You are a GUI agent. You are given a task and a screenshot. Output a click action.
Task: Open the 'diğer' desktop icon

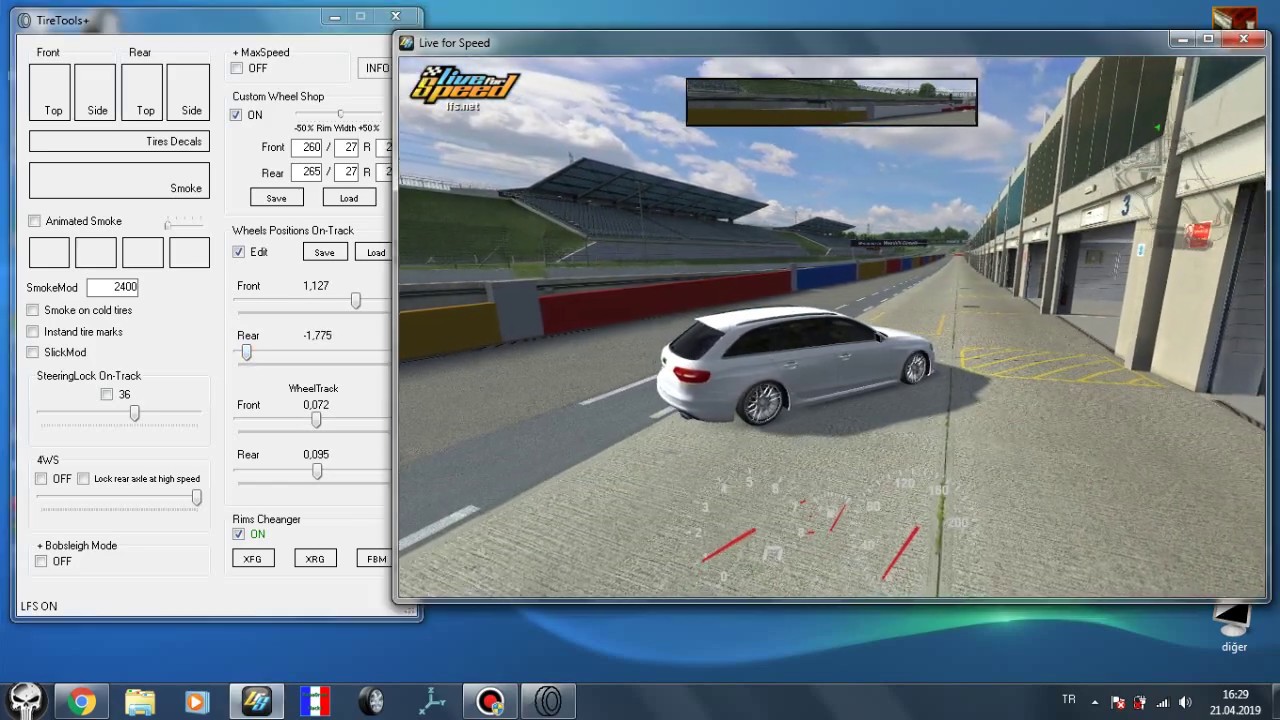[x=1234, y=628]
